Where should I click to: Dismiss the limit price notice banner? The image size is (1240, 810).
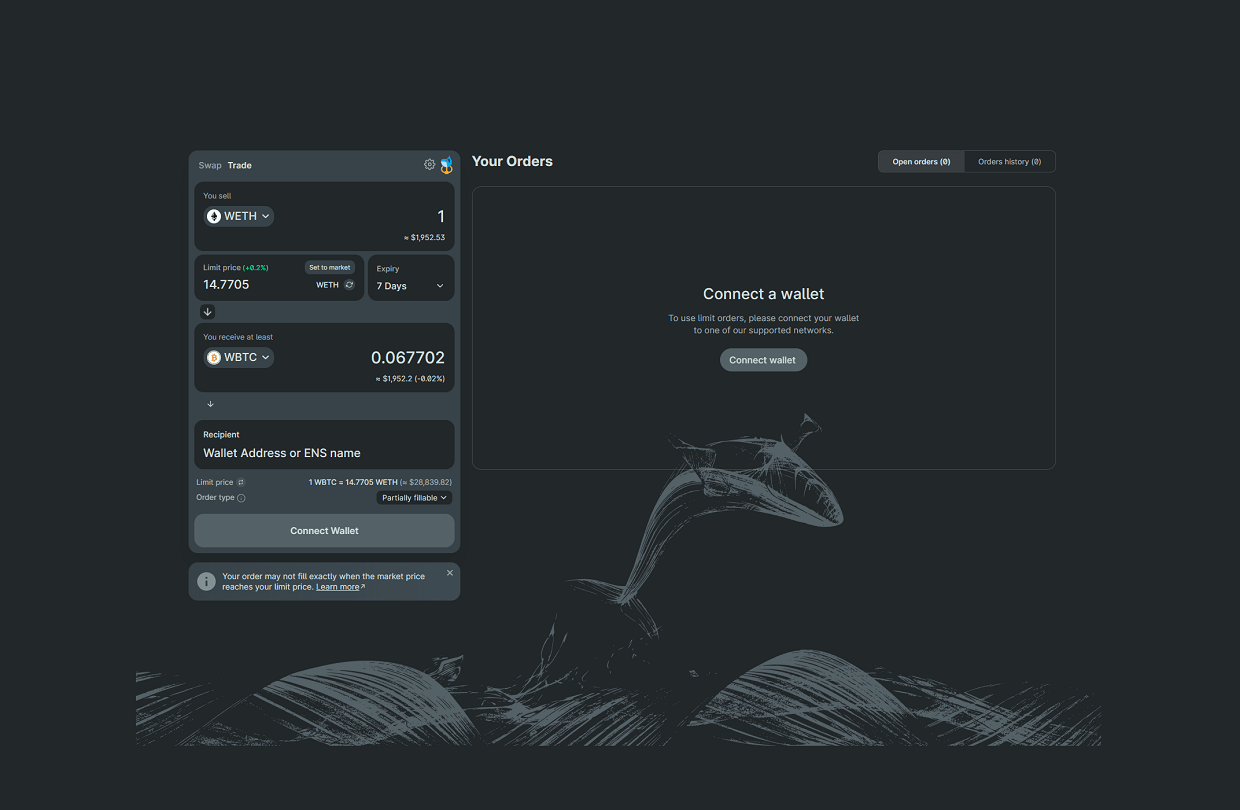pos(450,573)
